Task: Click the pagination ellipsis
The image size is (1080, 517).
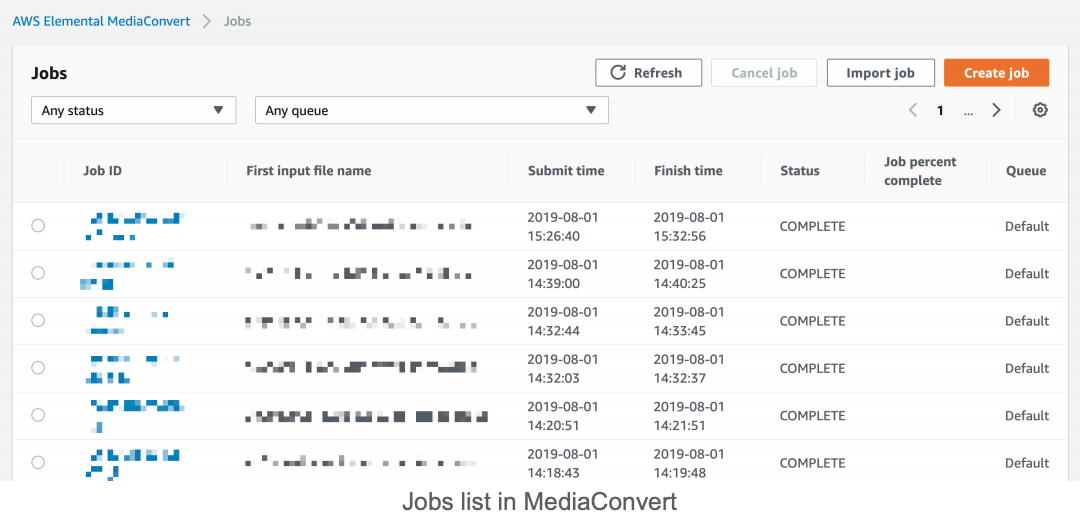Action: tap(968, 112)
